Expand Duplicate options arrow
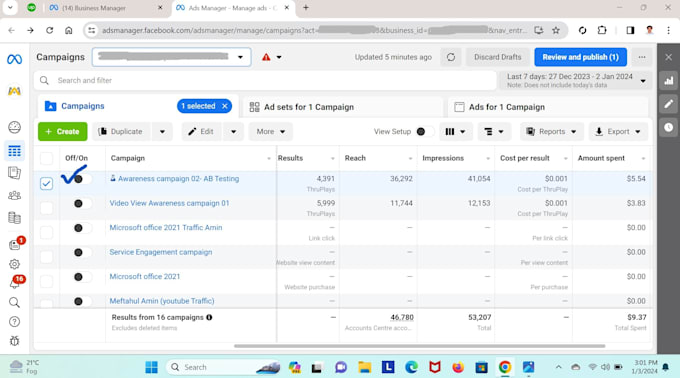Screen dimensions: 680x378 [162, 131]
